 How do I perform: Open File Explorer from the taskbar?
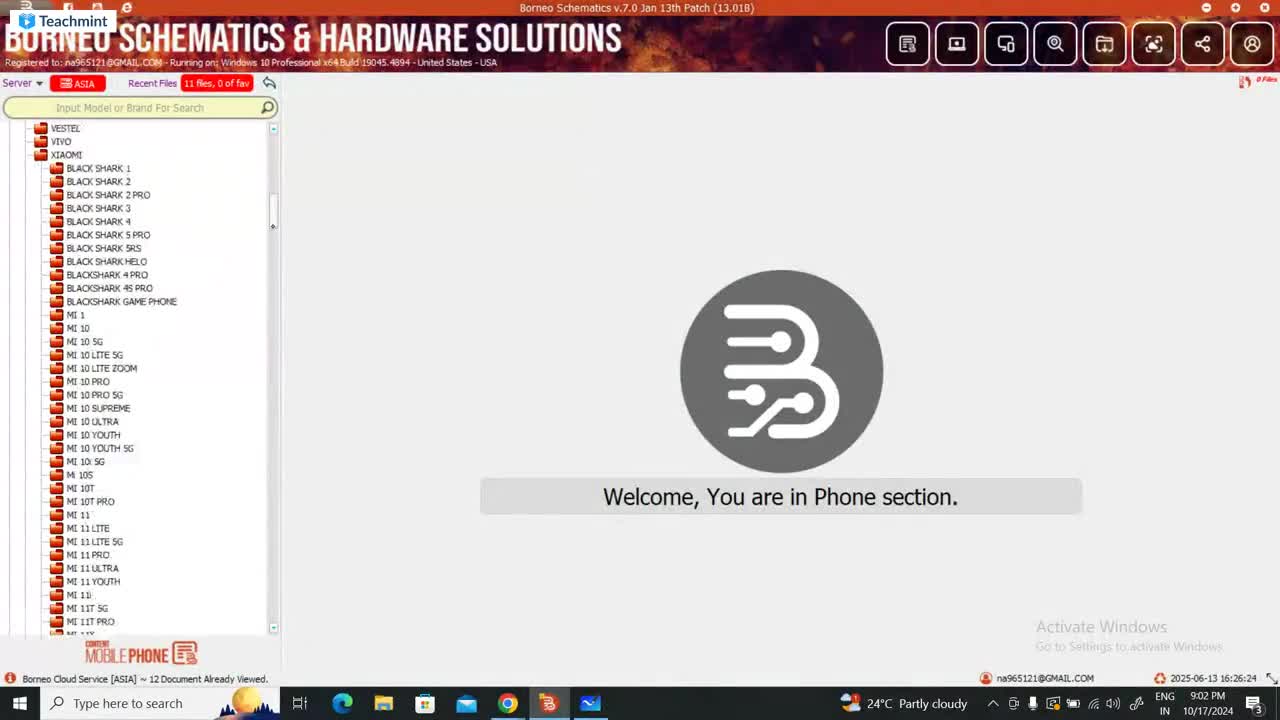click(383, 703)
